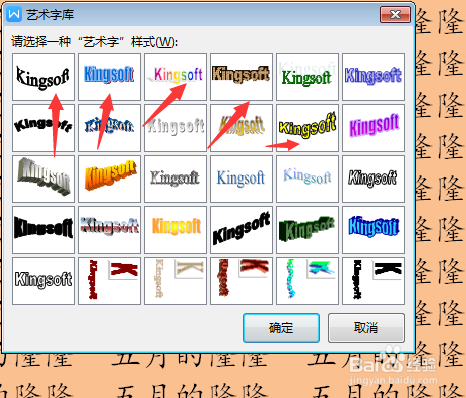Select the gray 3D perspective Kingsoft style
Viewport: 466px width, 398px height.
point(43,179)
